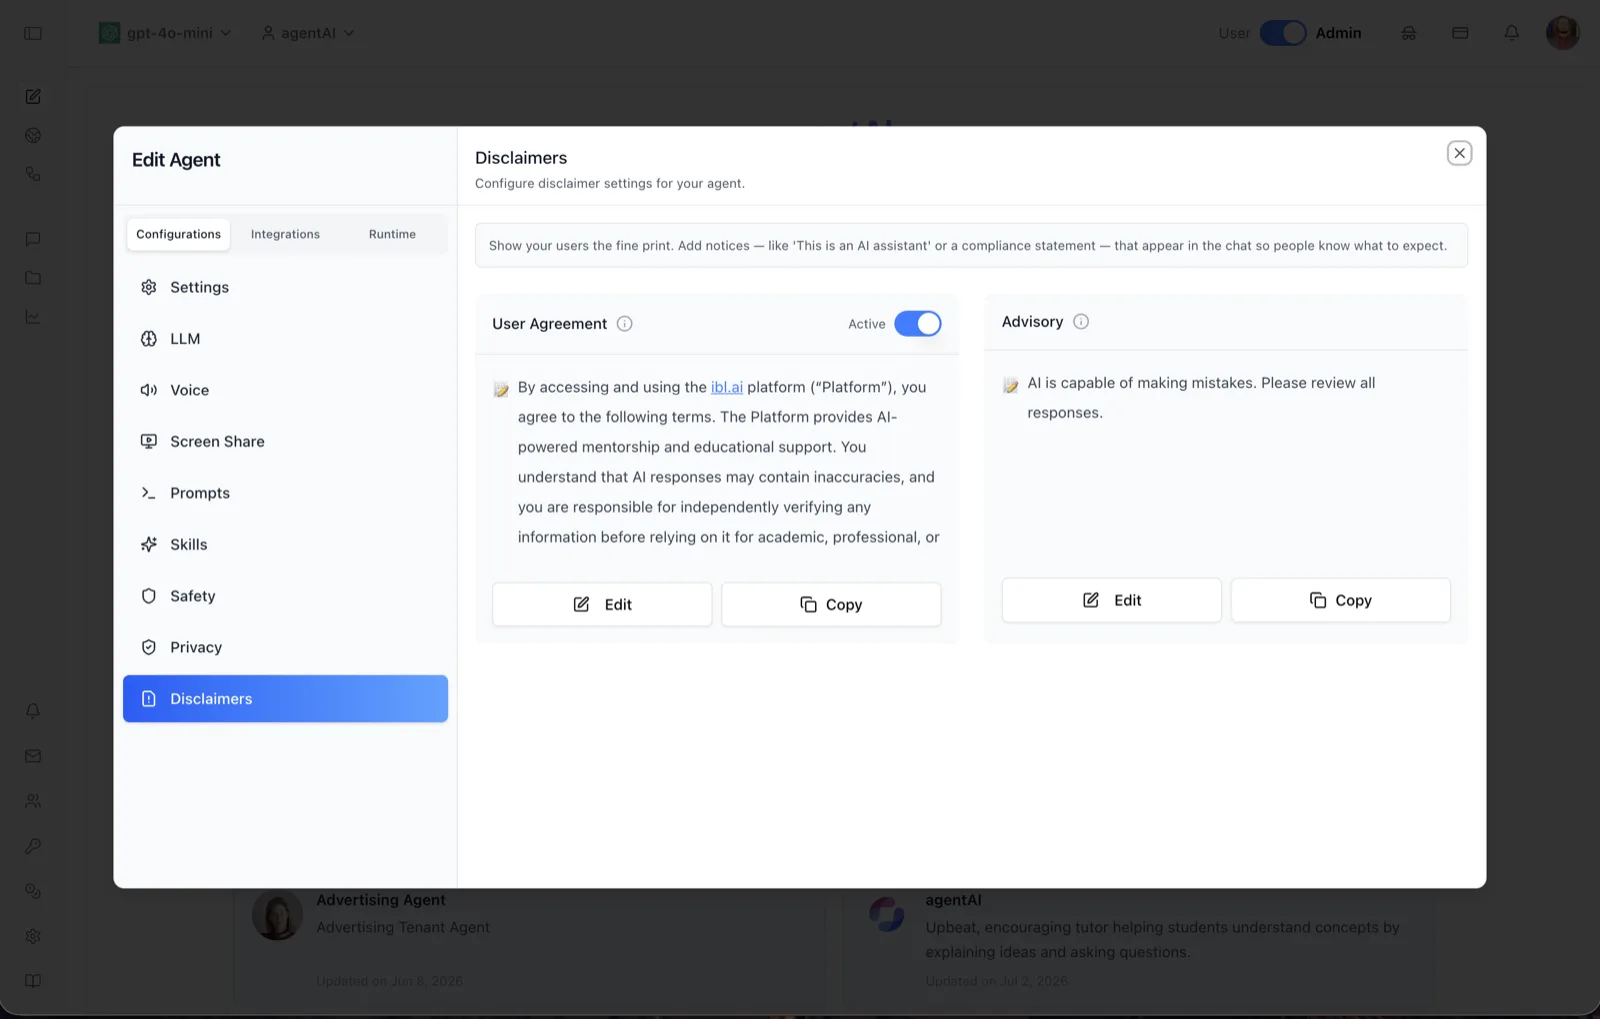Open the Skills section

click(285, 544)
